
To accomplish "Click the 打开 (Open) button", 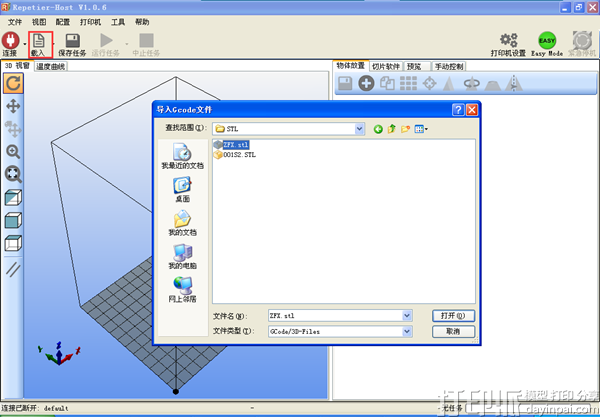I will (x=453, y=316).
